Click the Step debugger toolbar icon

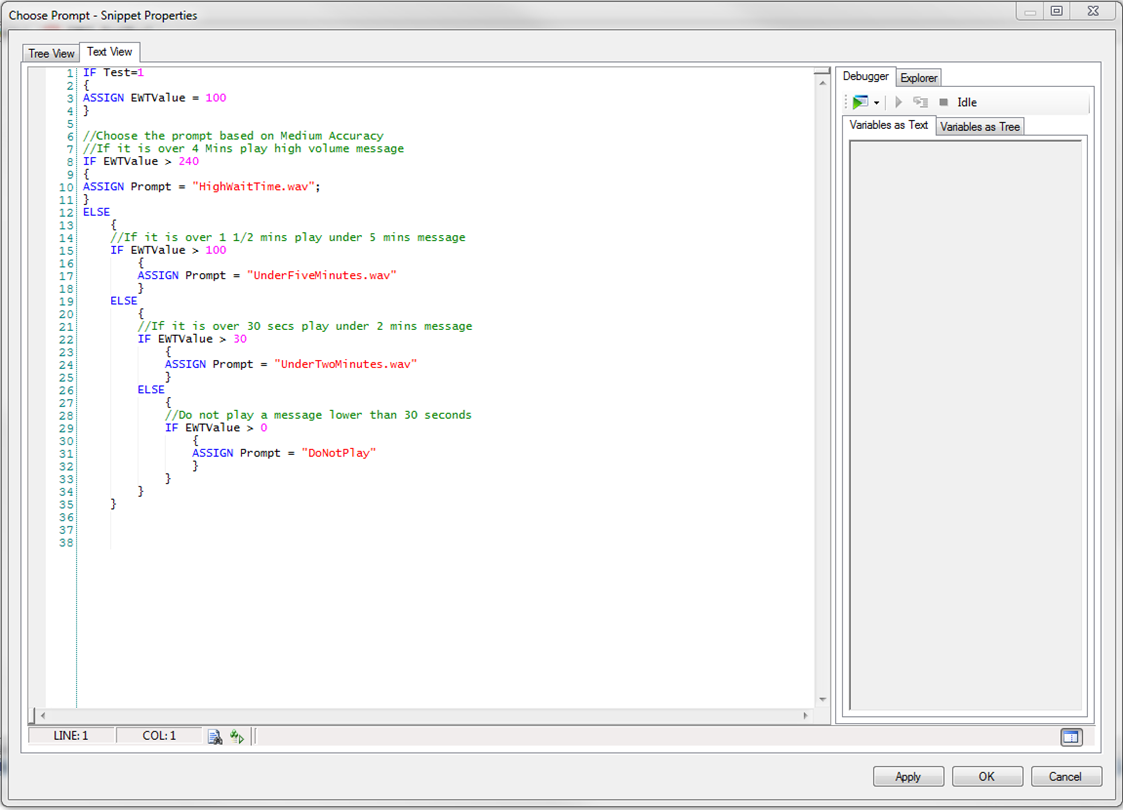tap(920, 102)
